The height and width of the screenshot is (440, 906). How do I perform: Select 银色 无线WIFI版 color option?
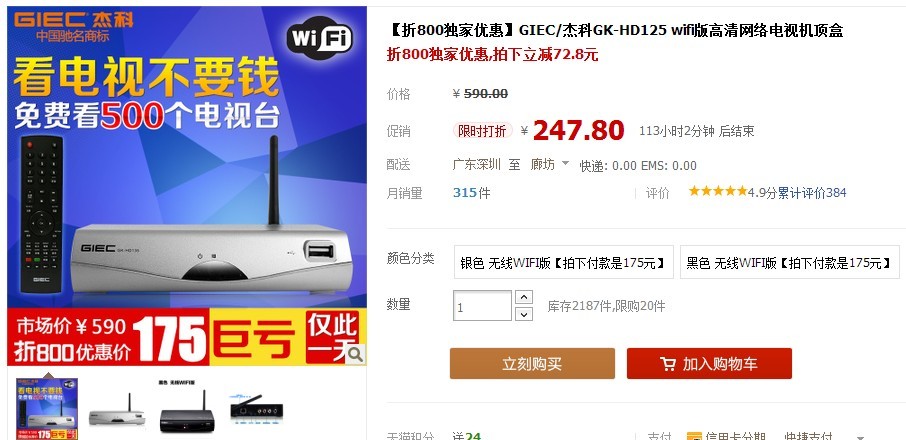point(563,262)
